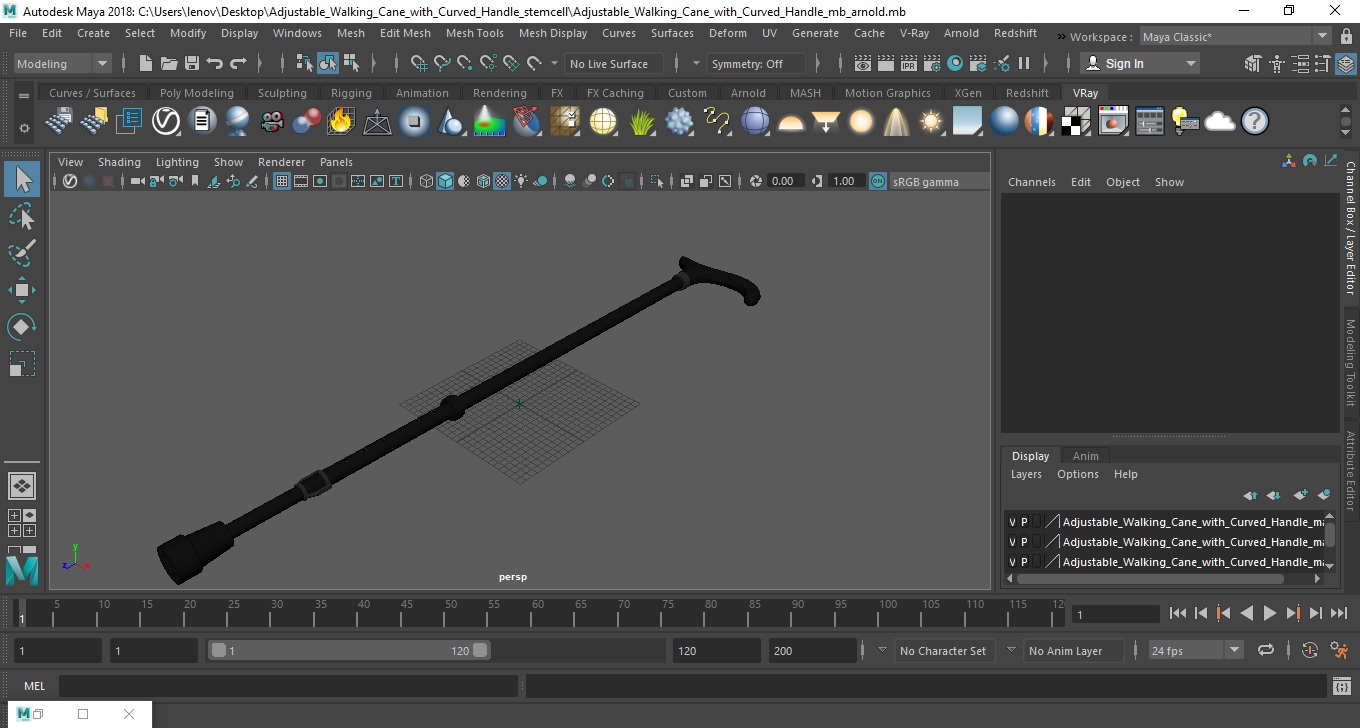This screenshot has width=1360, height=728.
Task: Select the arrow Select tool in toolbox
Action: pyautogui.click(x=22, y=179)
